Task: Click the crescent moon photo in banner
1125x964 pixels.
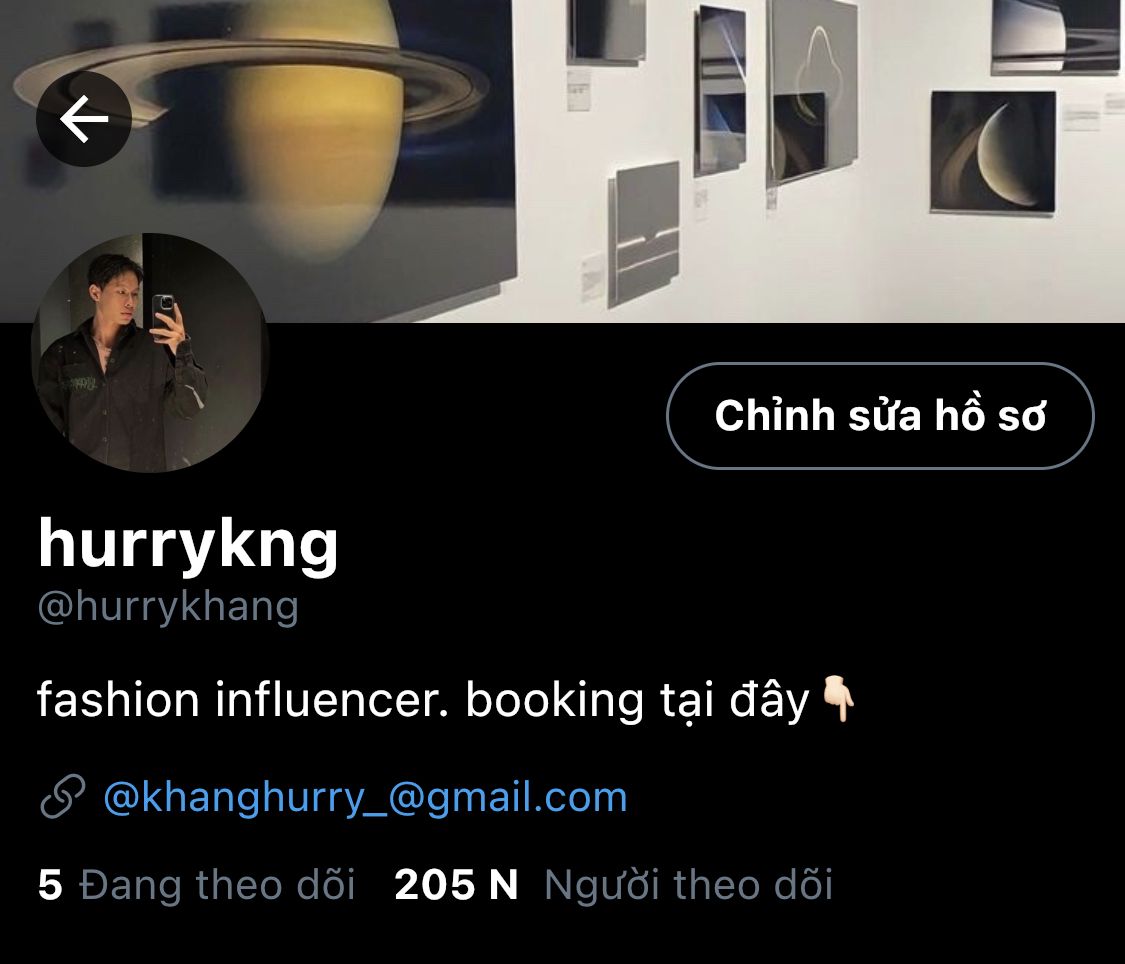Action: point(994,151)
